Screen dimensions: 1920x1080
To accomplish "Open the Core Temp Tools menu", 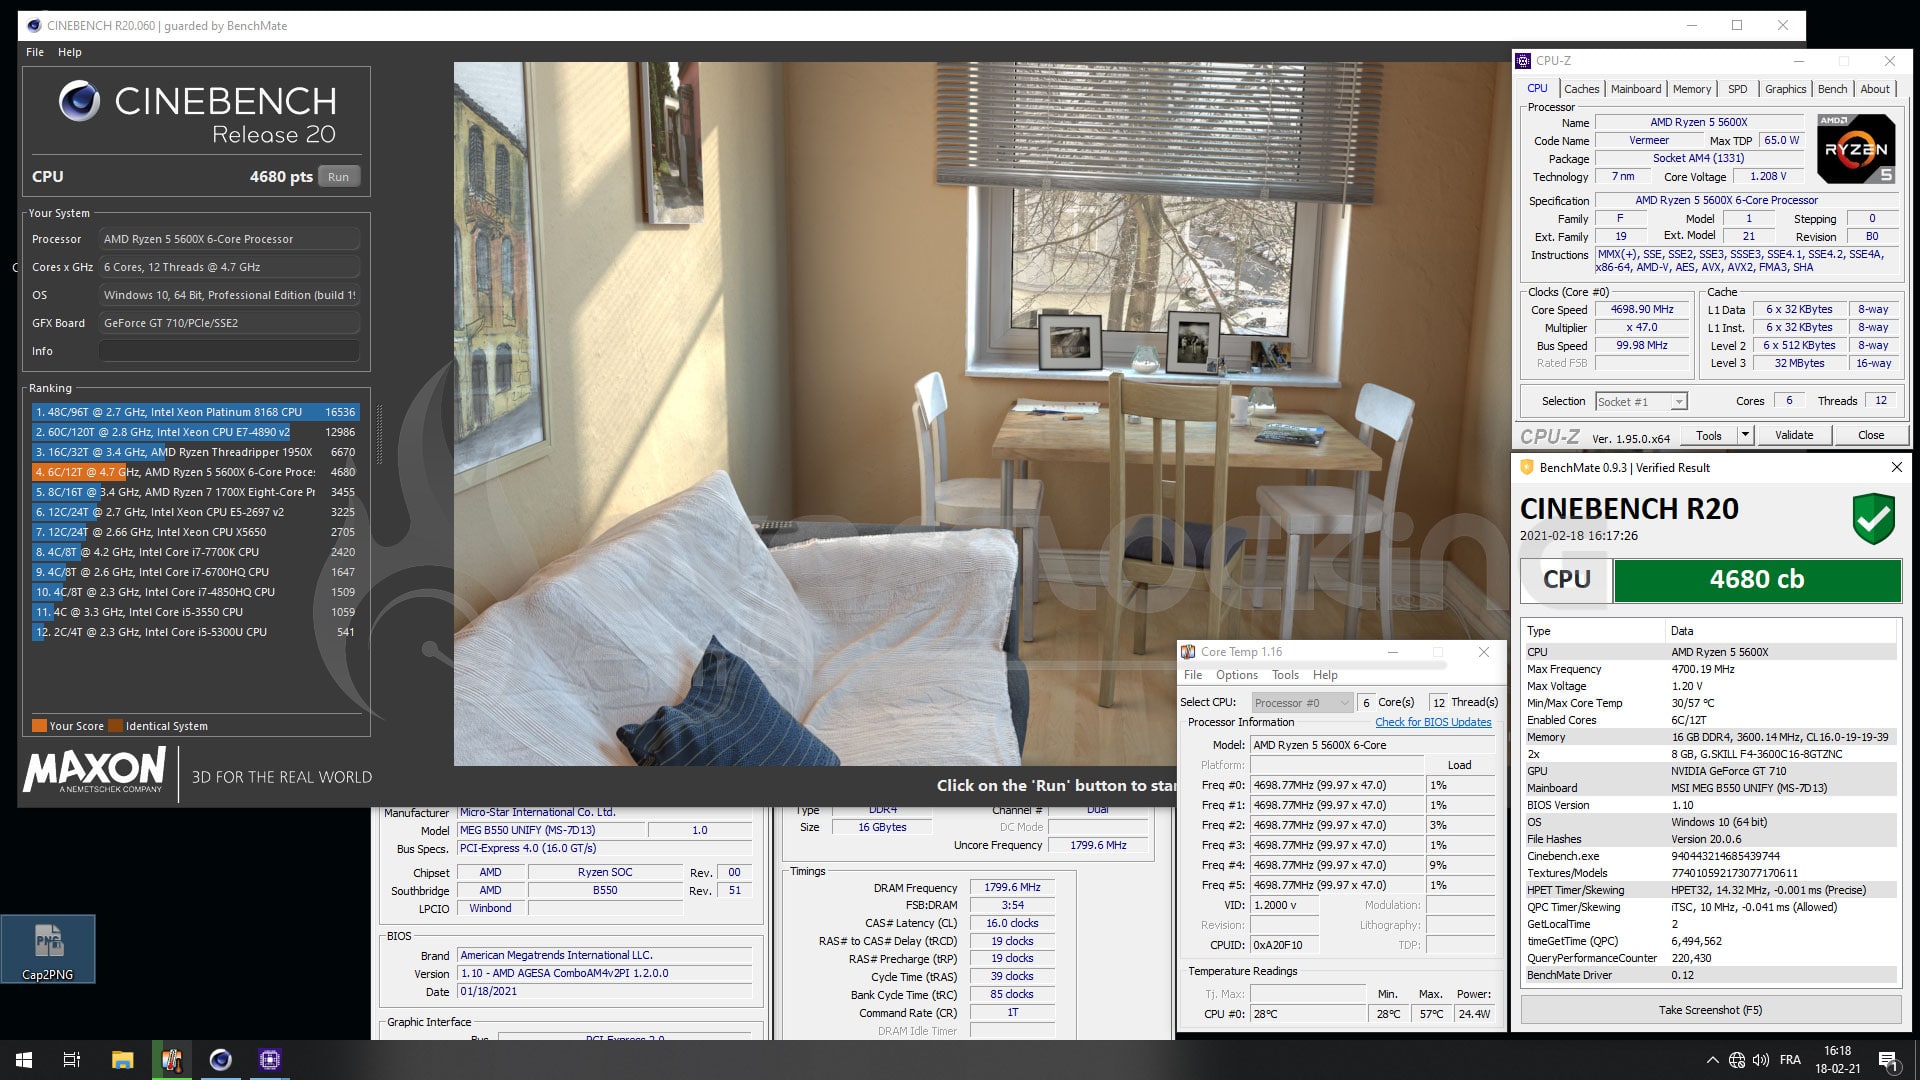I will 1285,675.
